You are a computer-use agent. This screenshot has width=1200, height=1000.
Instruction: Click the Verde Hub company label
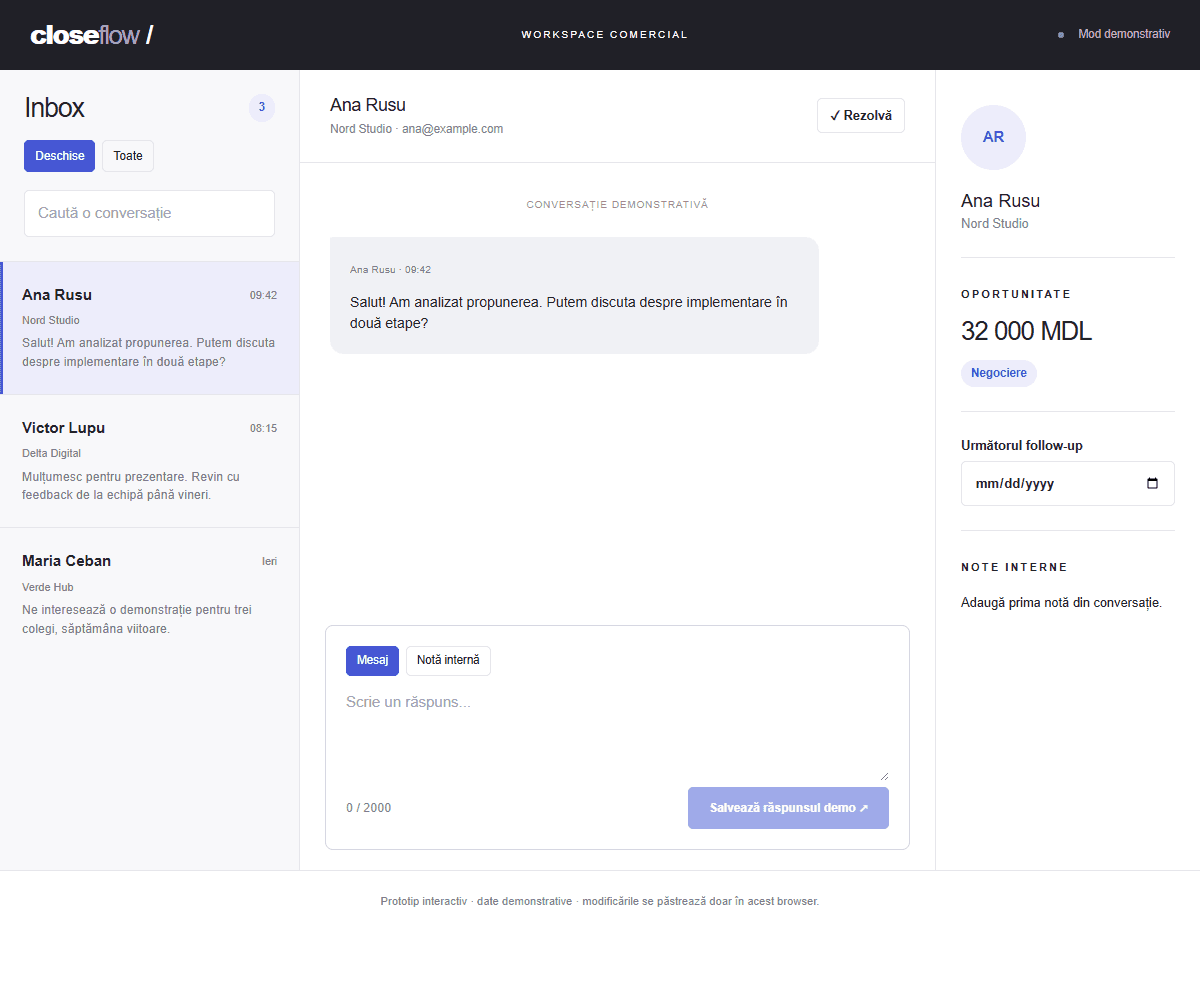[x=48, y=587]
